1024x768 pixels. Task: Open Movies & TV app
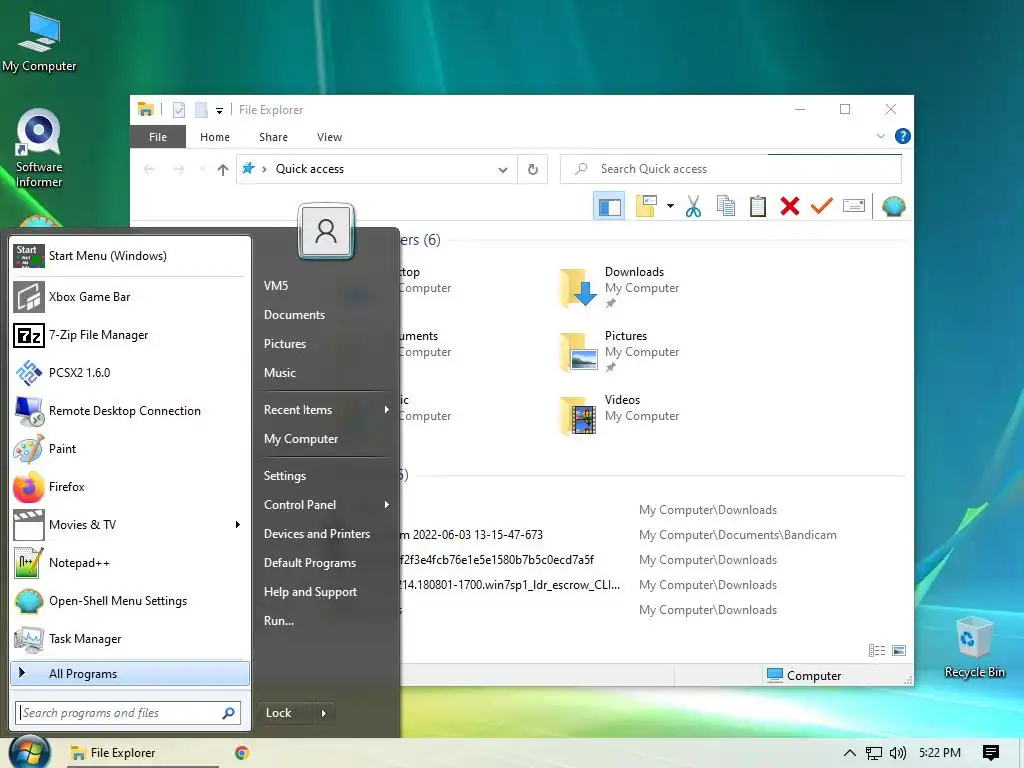130,524
